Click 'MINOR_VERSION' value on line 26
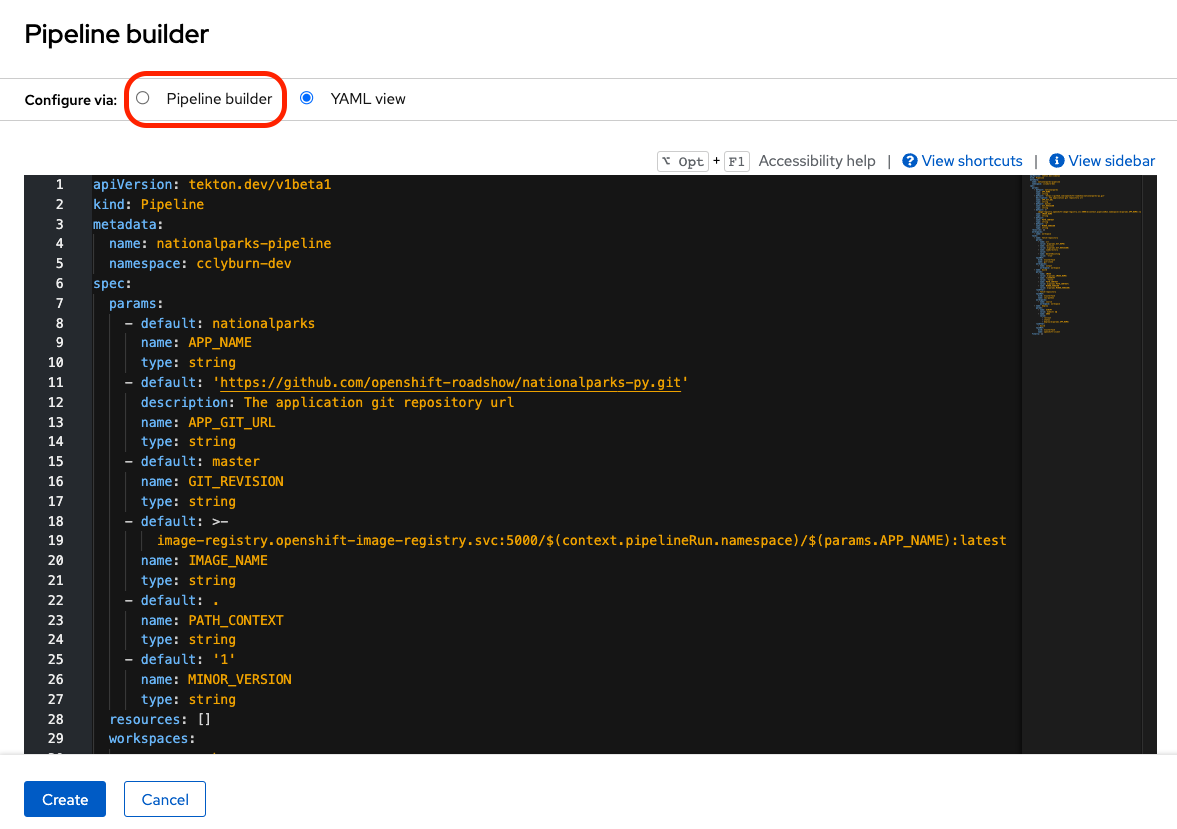This screenshot has width=1177, height=829. point(239,679)
